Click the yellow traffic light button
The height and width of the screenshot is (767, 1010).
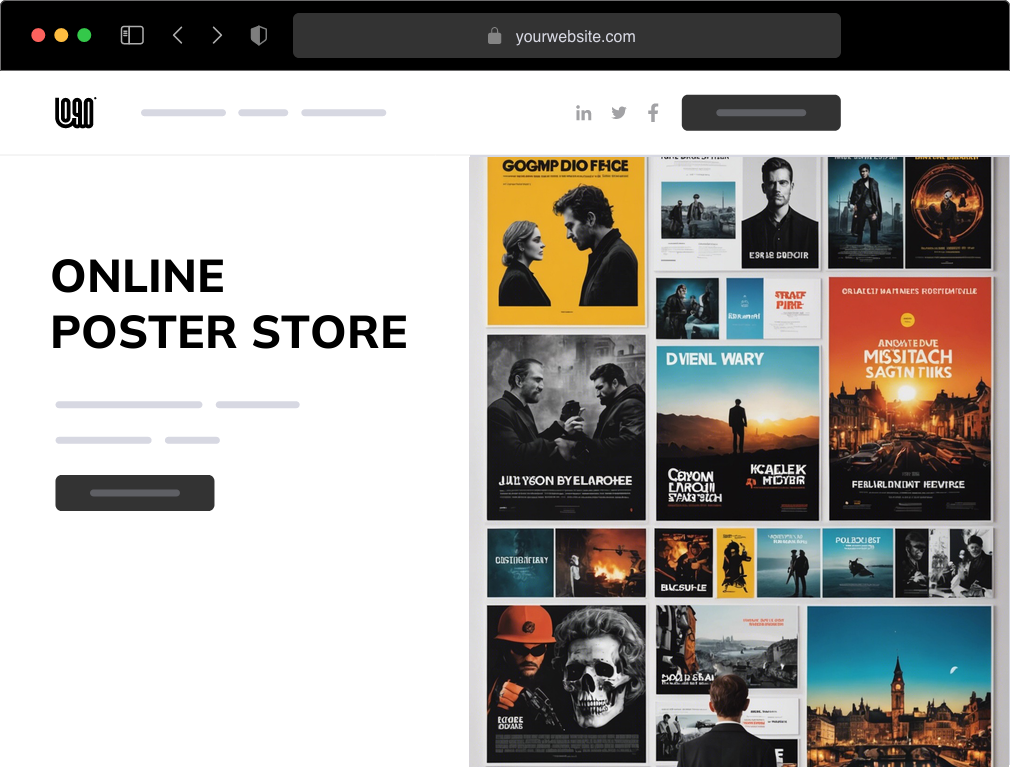tap(62, 33)
